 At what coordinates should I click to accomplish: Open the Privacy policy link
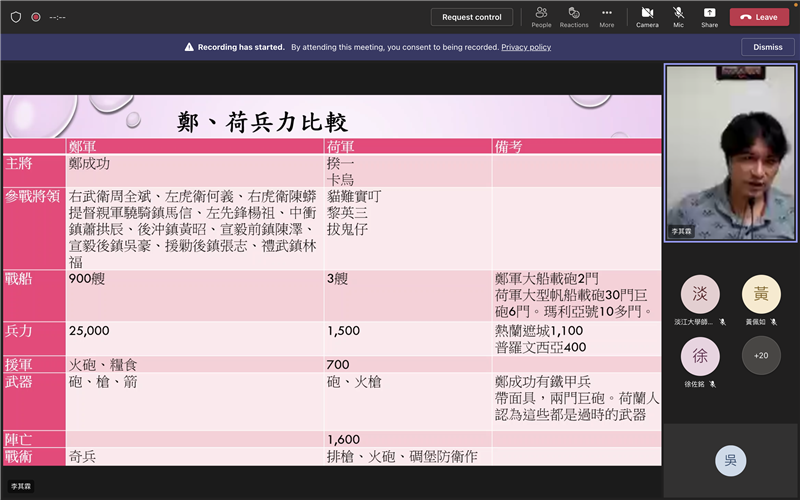tap(526, 47)
